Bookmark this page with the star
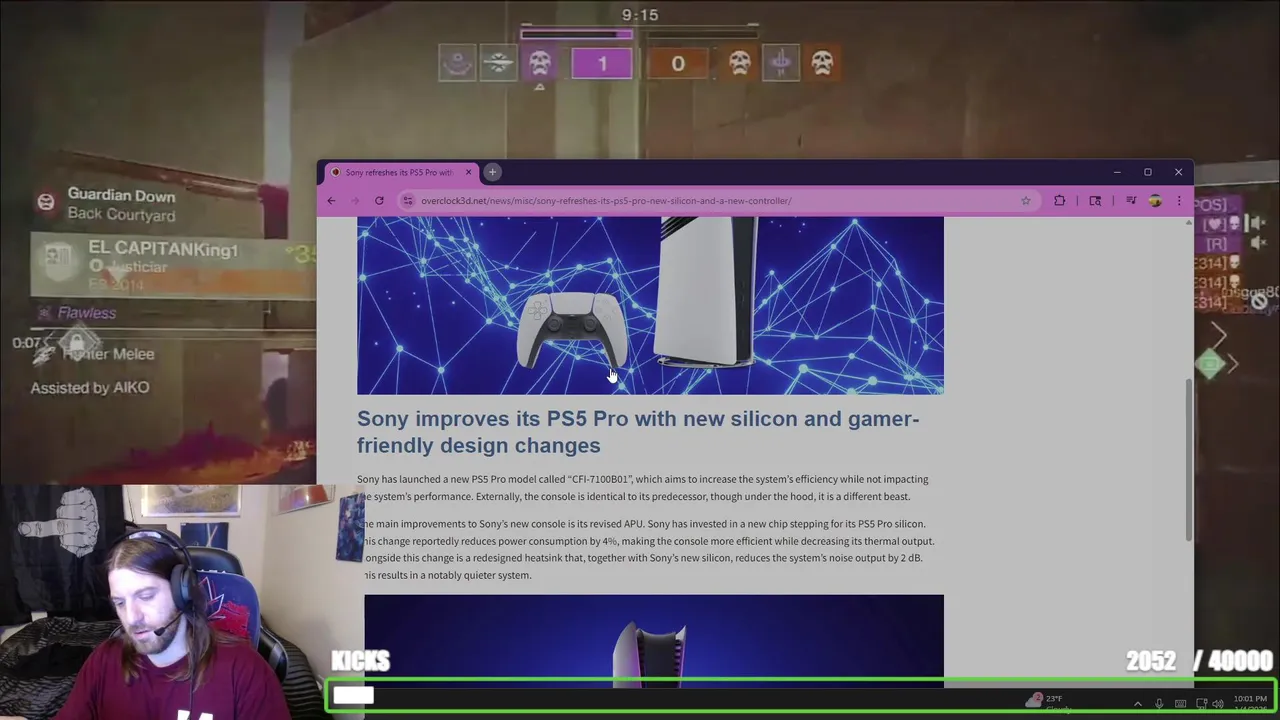Screen dimensions: 1280x720 click(x=1025, y=201)
